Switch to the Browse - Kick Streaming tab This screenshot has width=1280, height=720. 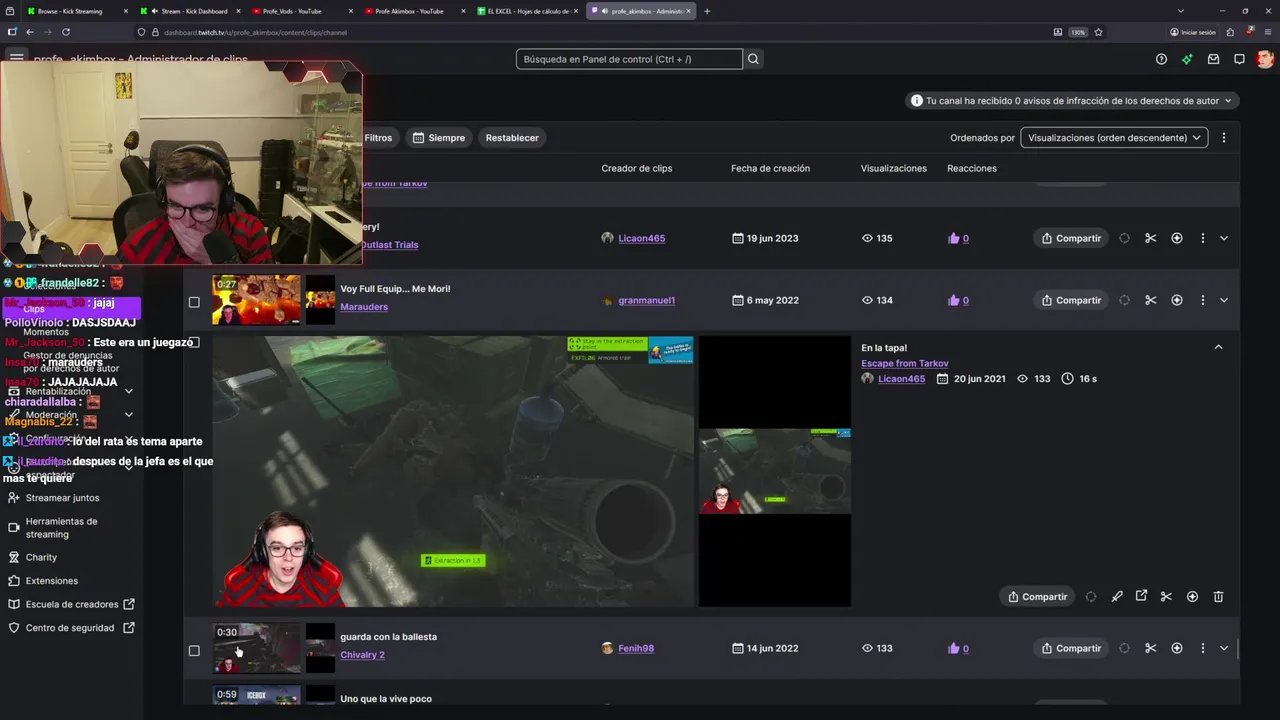point(77,11)
